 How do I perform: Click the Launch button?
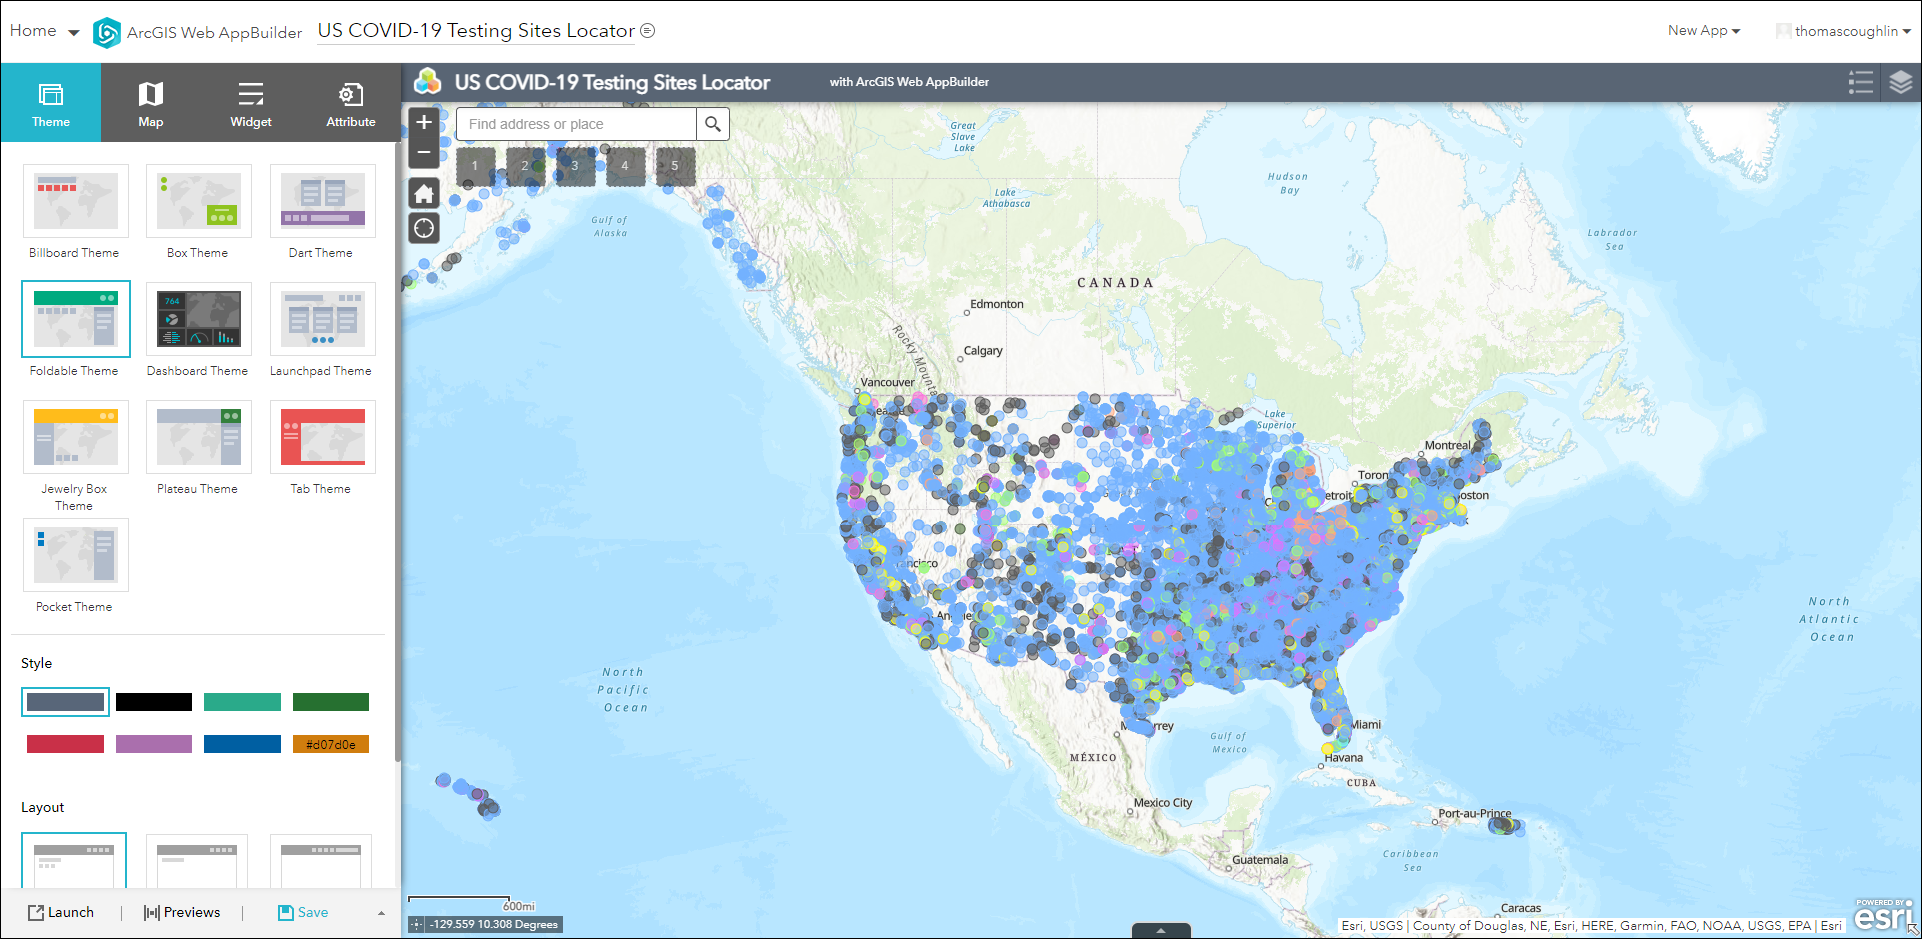(61, 912)
